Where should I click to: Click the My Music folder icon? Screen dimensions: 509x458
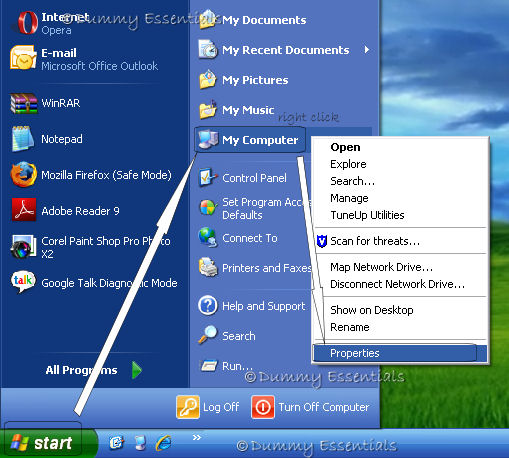208,109
